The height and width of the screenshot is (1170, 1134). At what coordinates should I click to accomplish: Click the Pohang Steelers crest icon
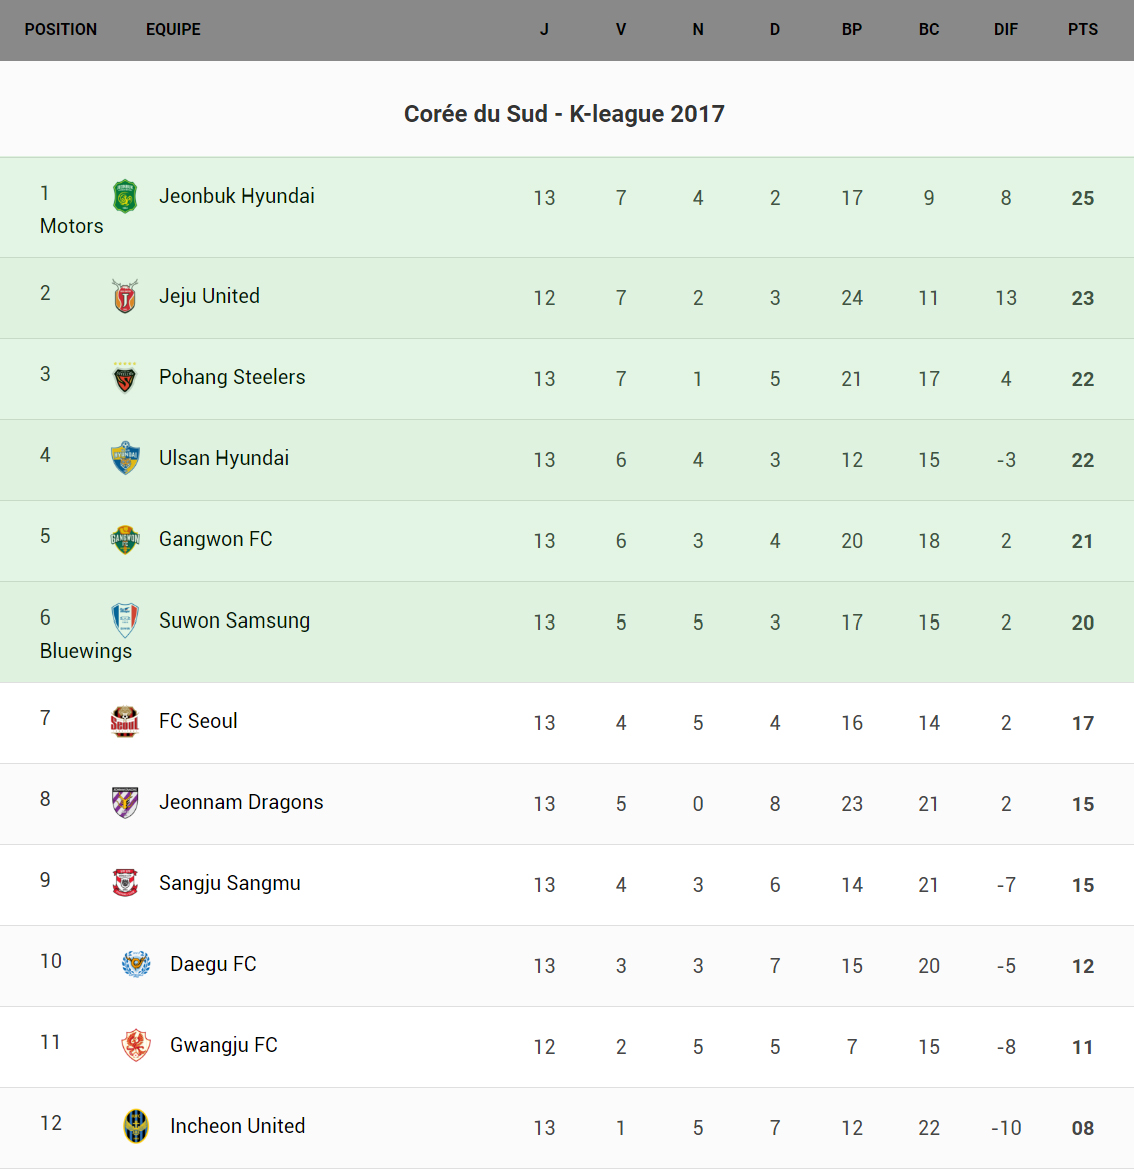click(x=125, y=378)
